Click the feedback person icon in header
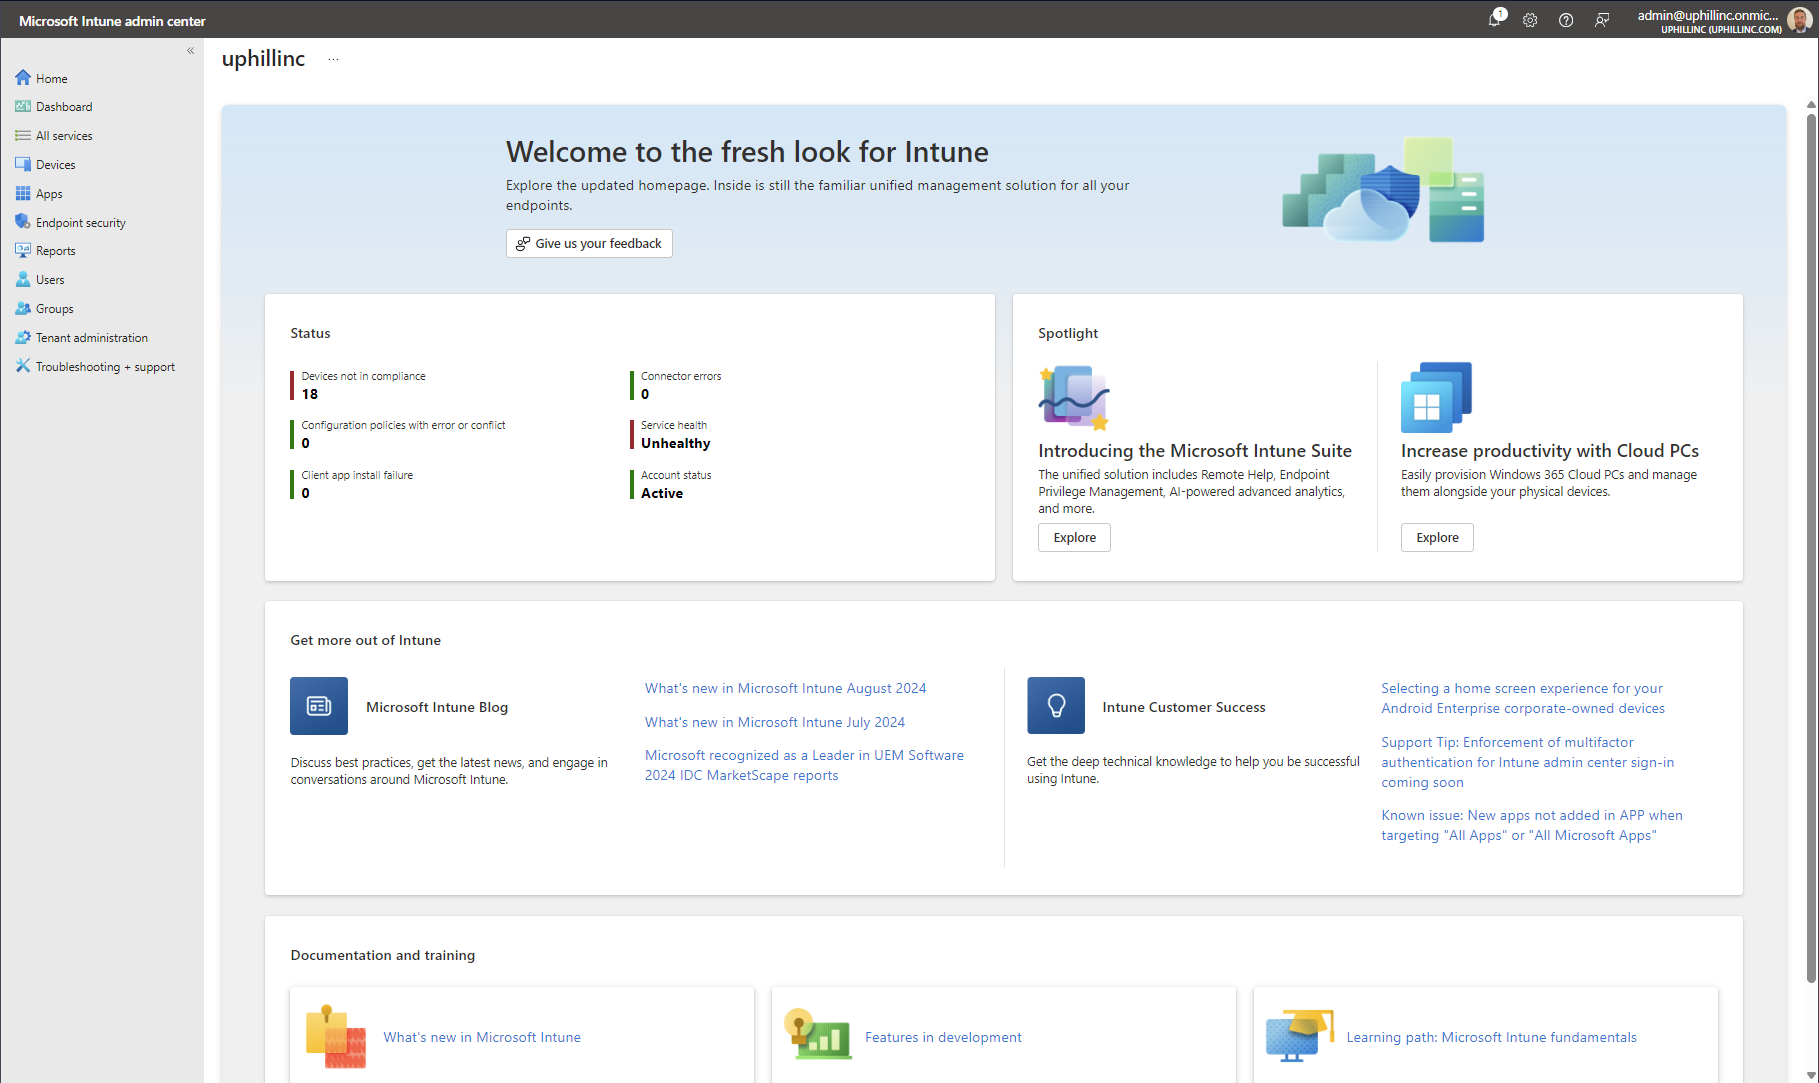 [1602, 20]
